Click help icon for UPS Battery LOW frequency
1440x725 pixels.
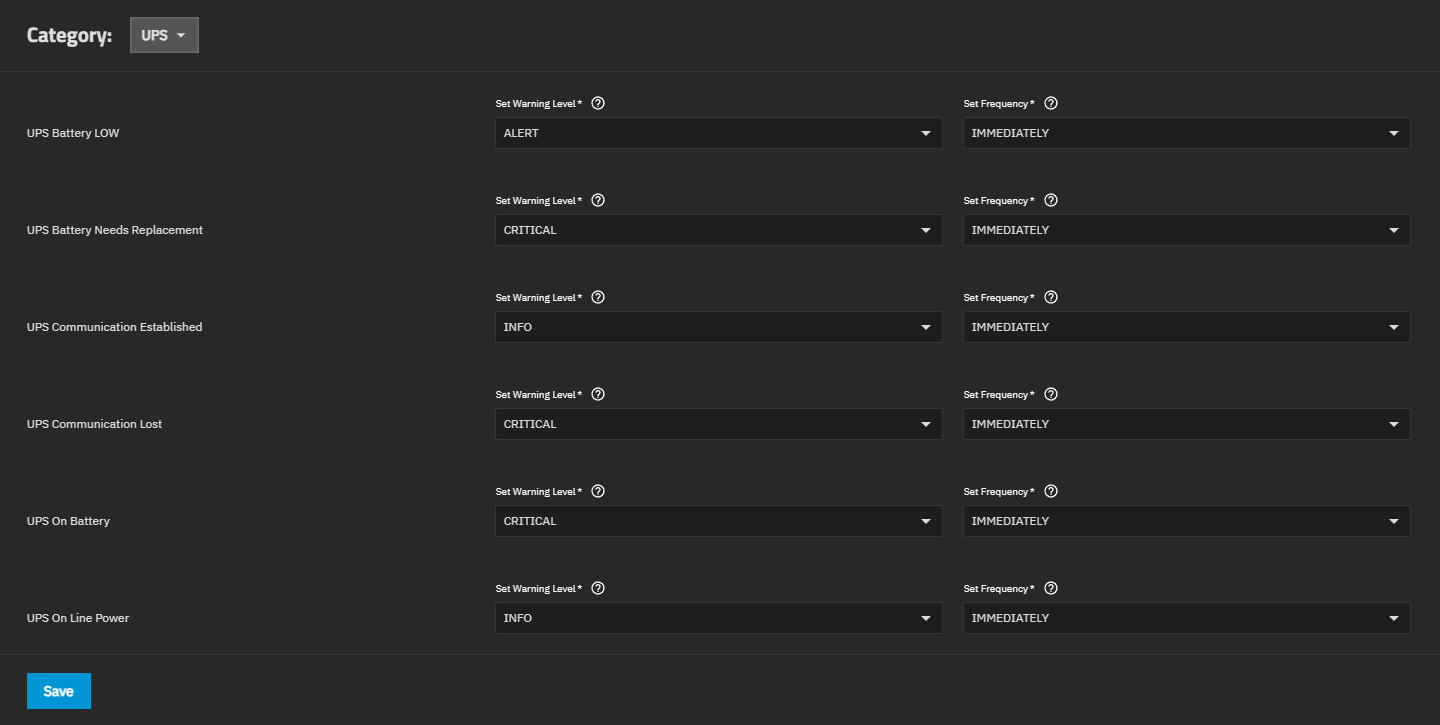click(1051, 103)
